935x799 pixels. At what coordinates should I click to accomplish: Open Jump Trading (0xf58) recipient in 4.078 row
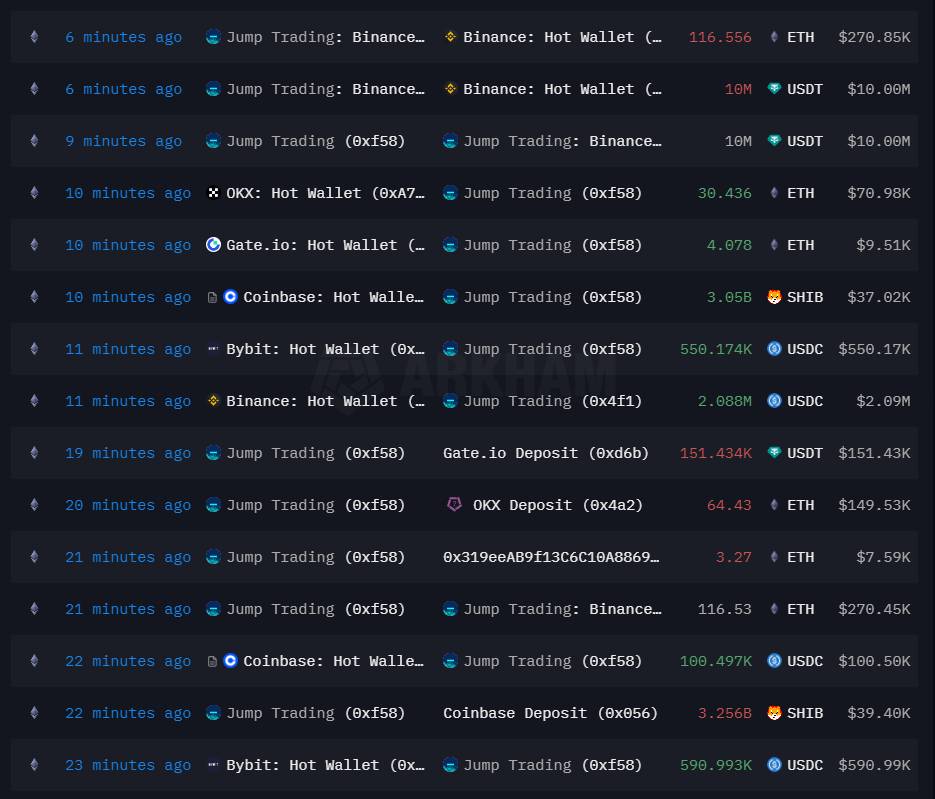[x=553, y=245]
